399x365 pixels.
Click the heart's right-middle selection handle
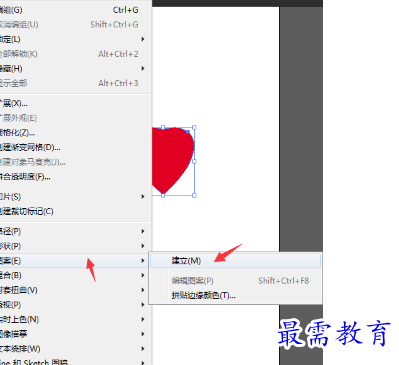(x=194, y=161)
